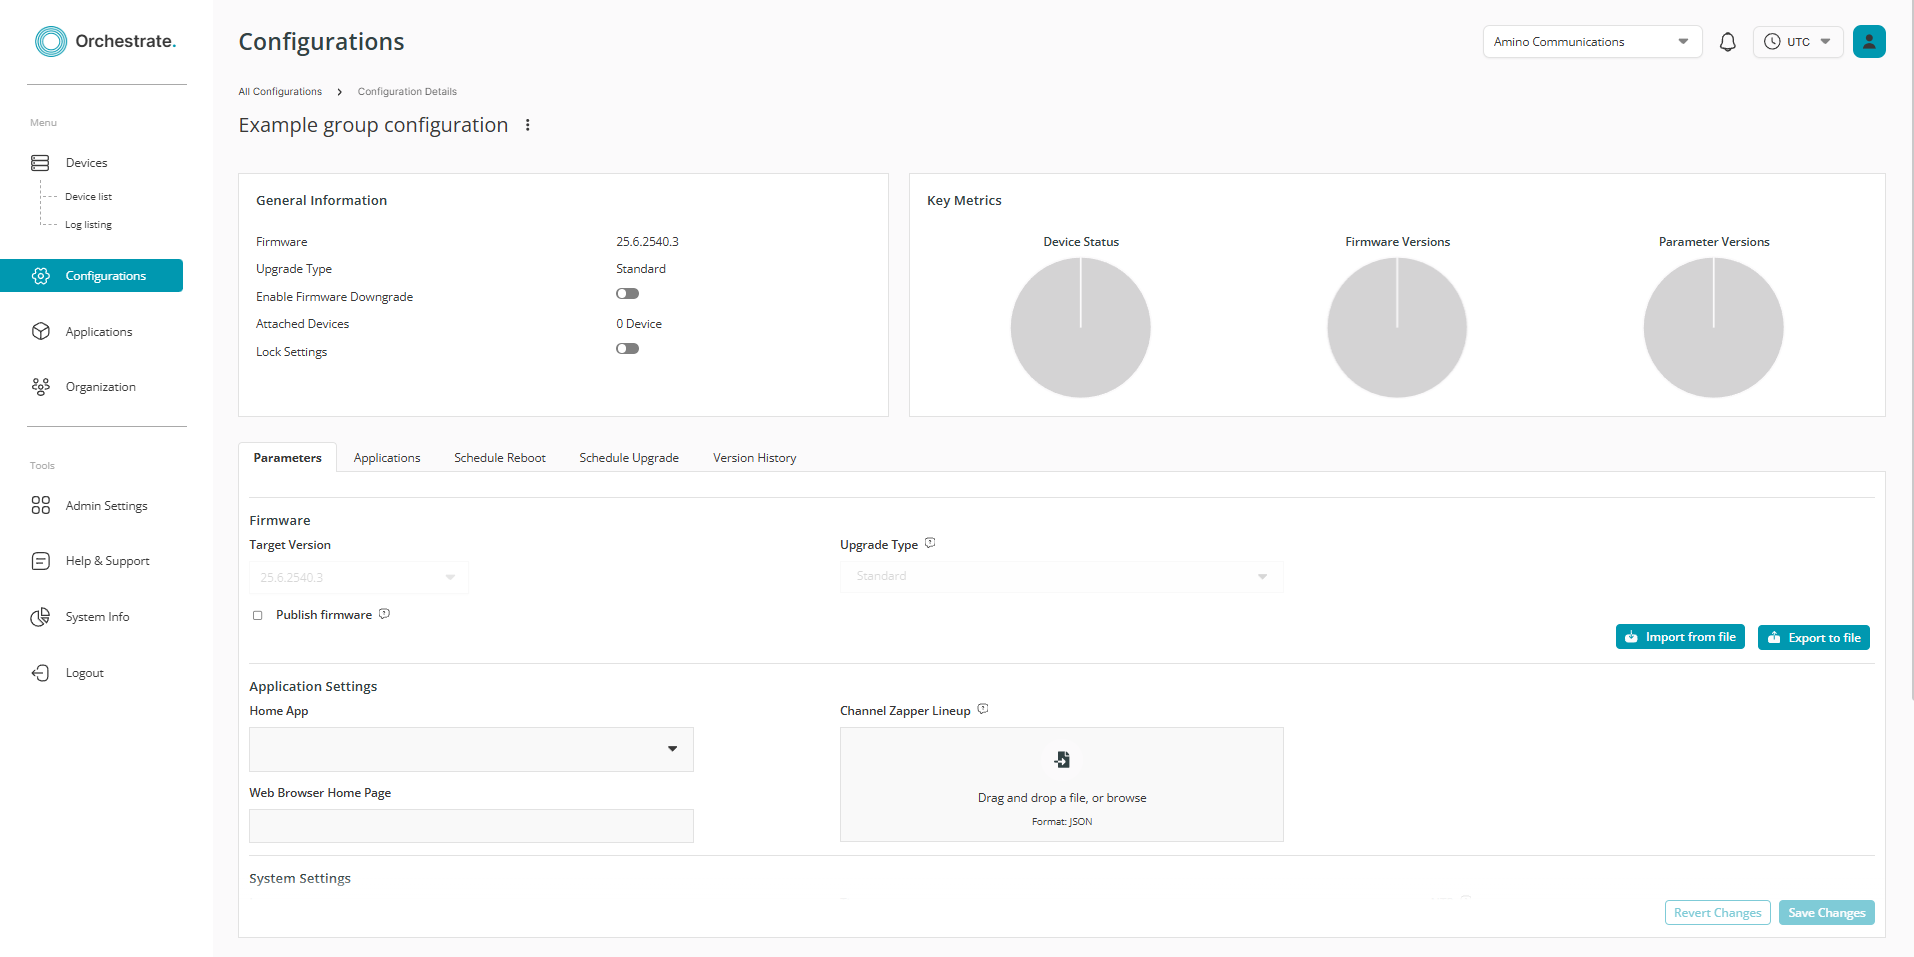This screenshot has width=1914, height=957.
Task: Check the Publish firmware checkbox
Action: (258, 615)
